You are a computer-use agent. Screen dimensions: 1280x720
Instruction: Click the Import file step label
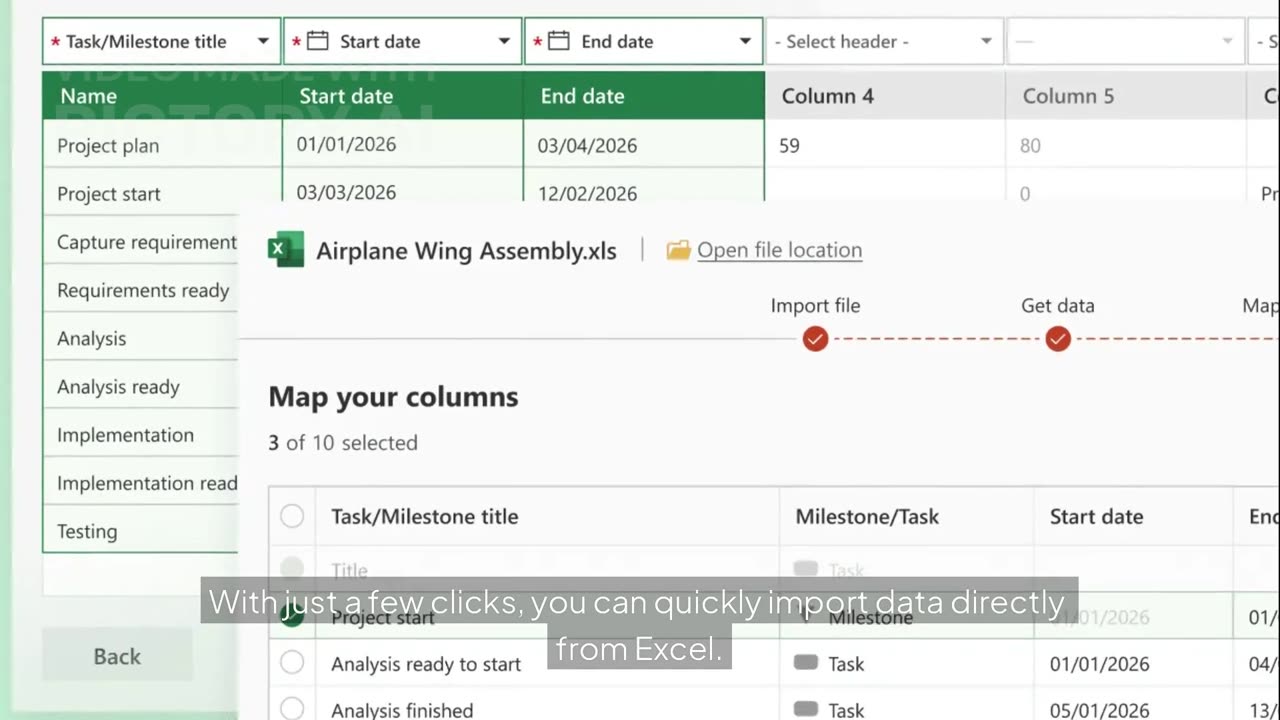pyautogui.click(x=815, y=305)
